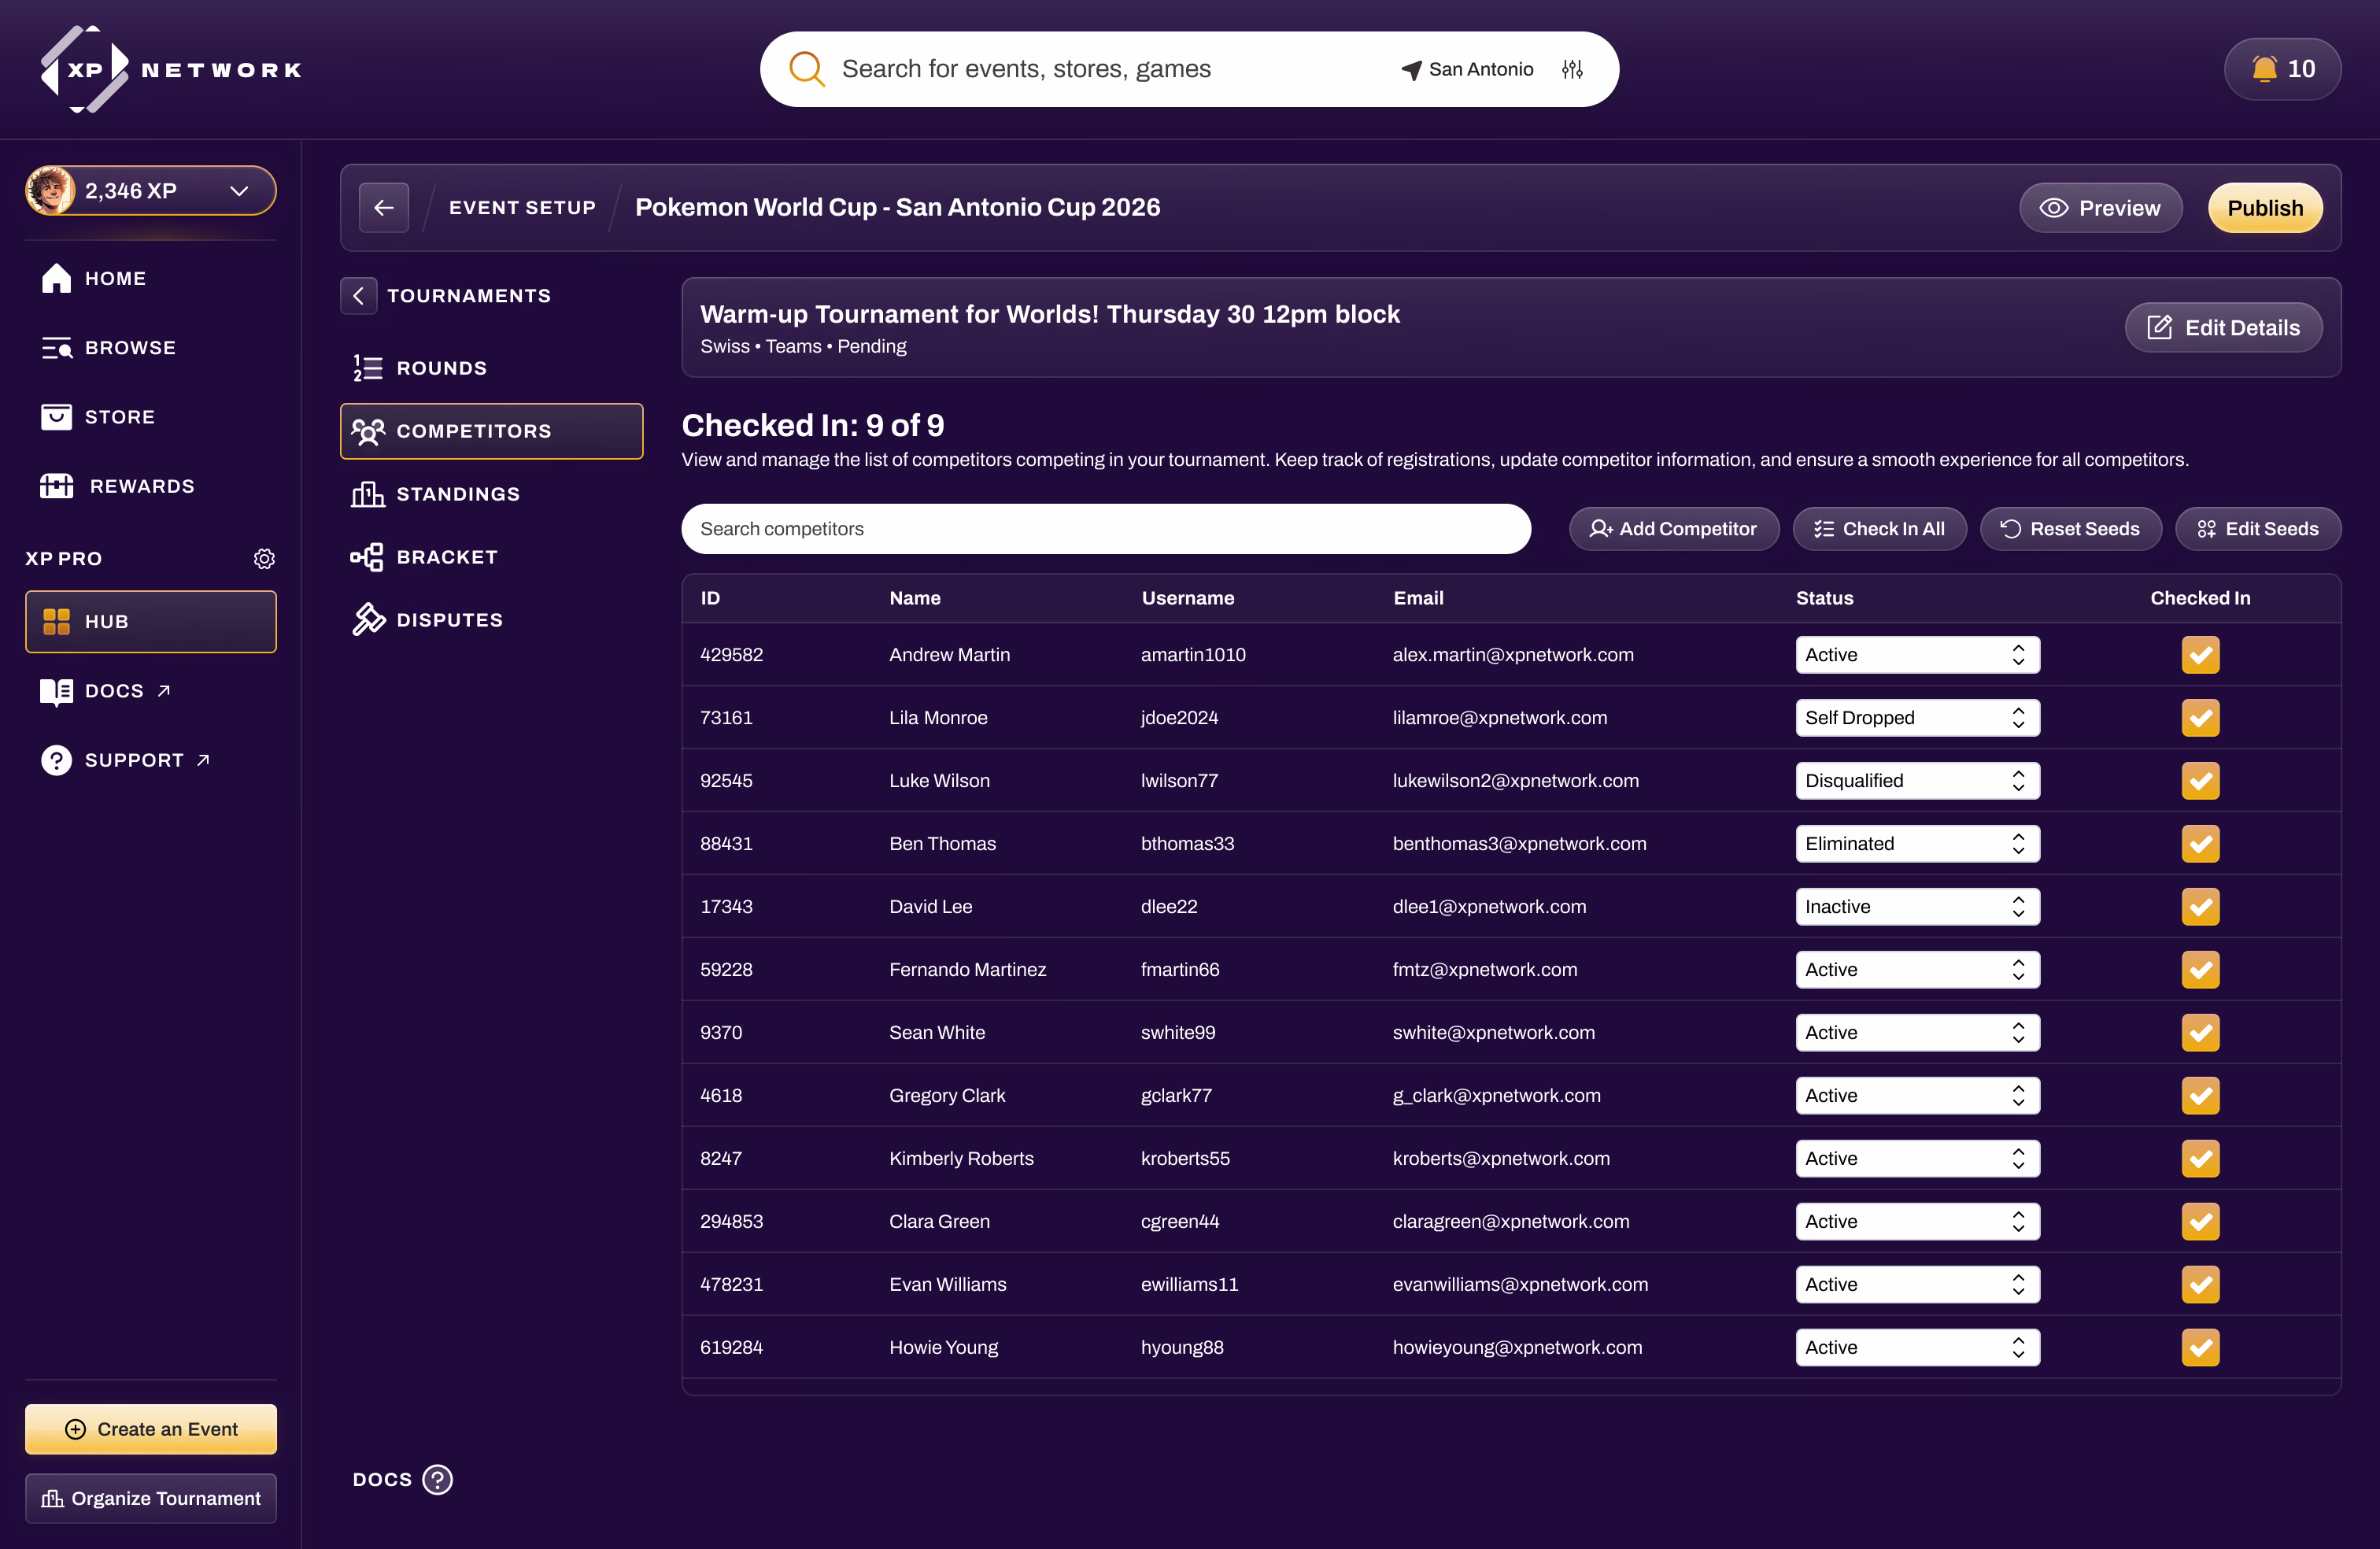The width and height of the screenshot is (2380, 1549).
Task: Click the Preview button
Action: coord(2100,207)
